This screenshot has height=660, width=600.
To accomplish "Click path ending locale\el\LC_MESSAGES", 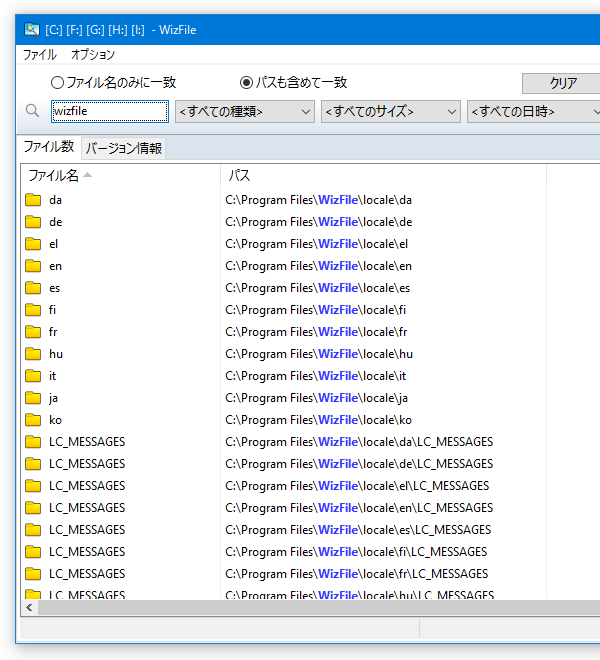I will (357, 486).
